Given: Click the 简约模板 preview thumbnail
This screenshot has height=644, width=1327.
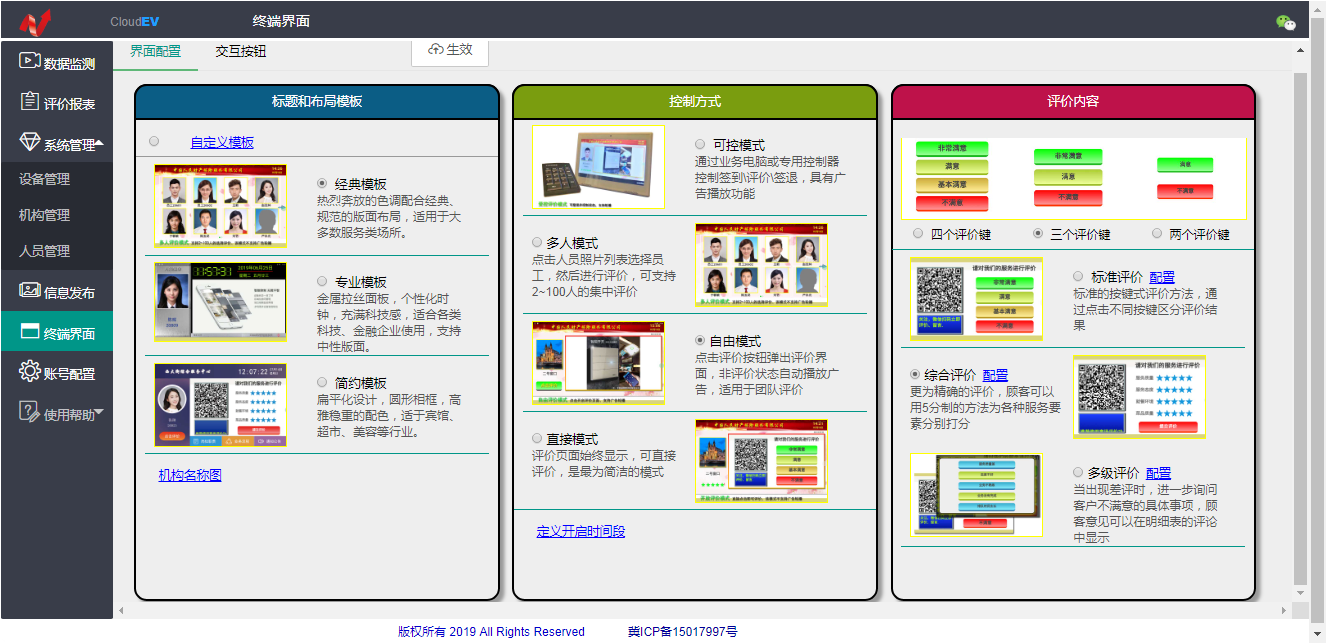Looking at the screenshot, I should tap(220, 405).
